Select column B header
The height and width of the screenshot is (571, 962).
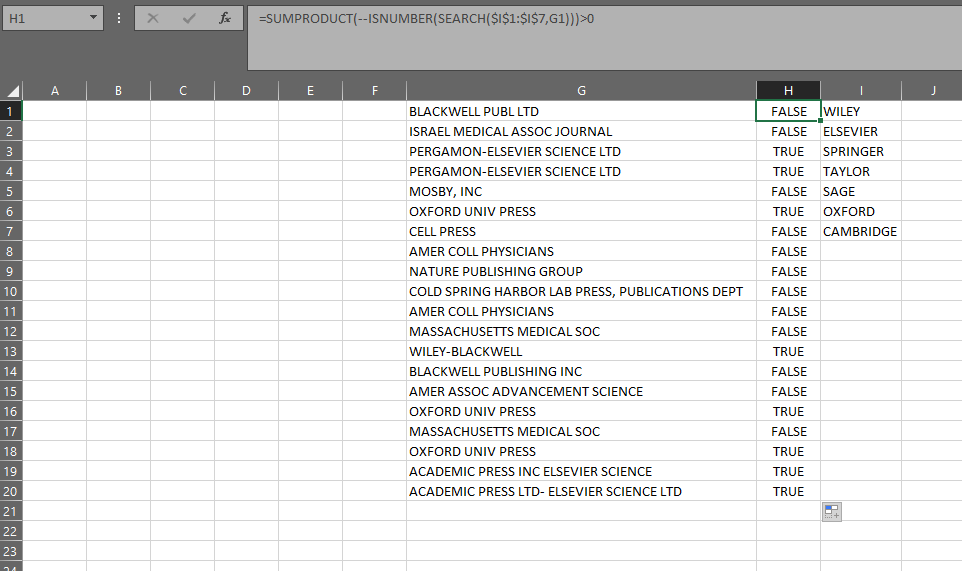118,91
